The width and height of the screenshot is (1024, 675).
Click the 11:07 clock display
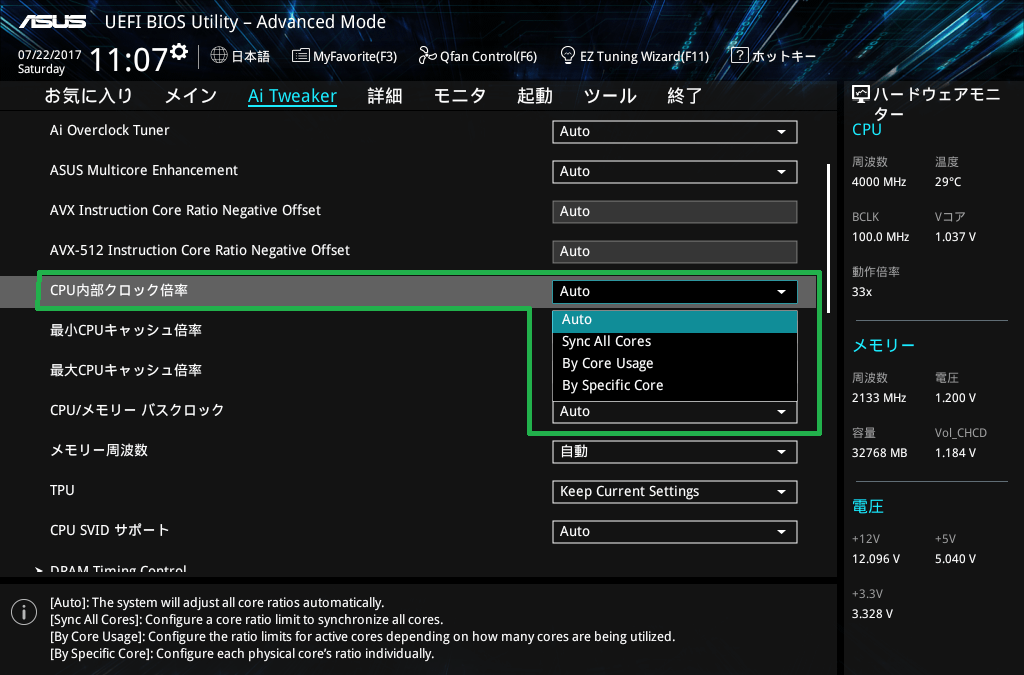[129, 59]
